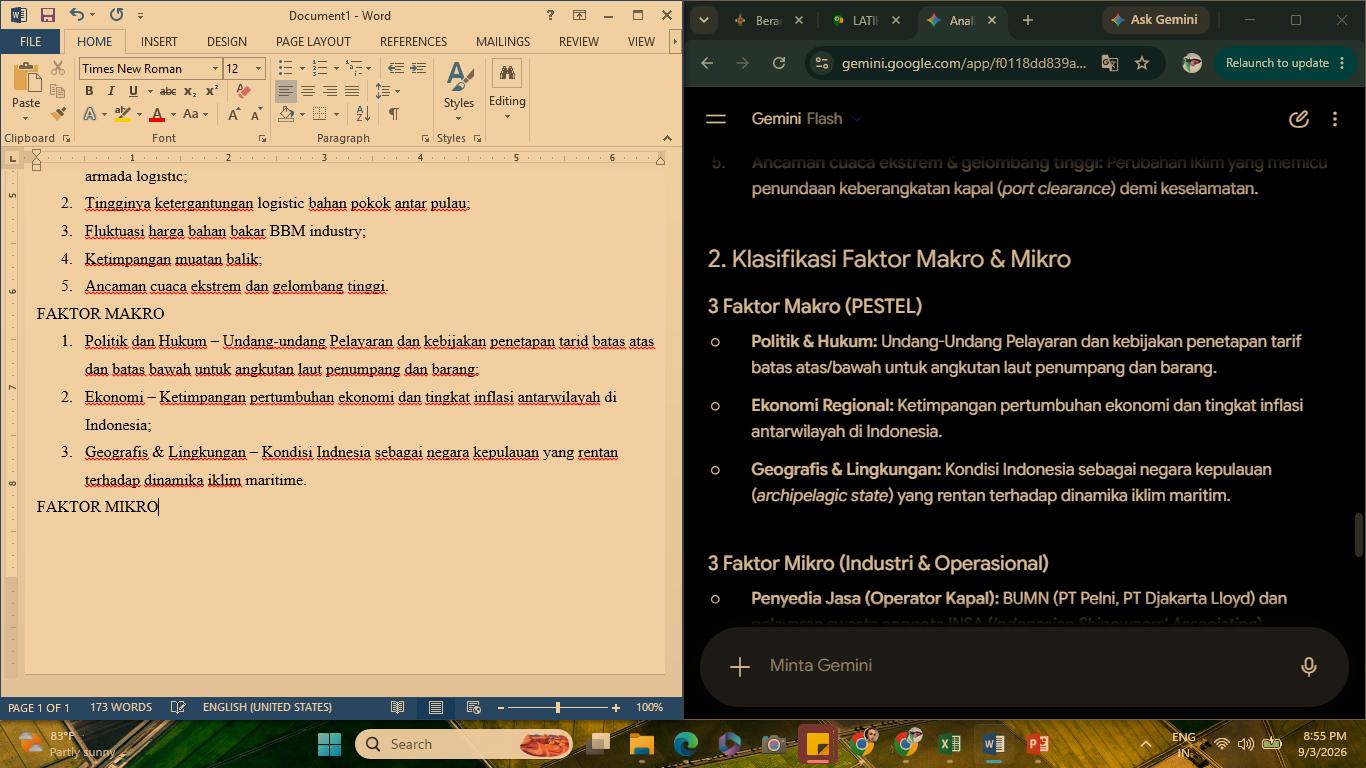Toggle Italic text formatting
Image resolution: width=1366 pixels, height=768 pixels.
[111, 91]
